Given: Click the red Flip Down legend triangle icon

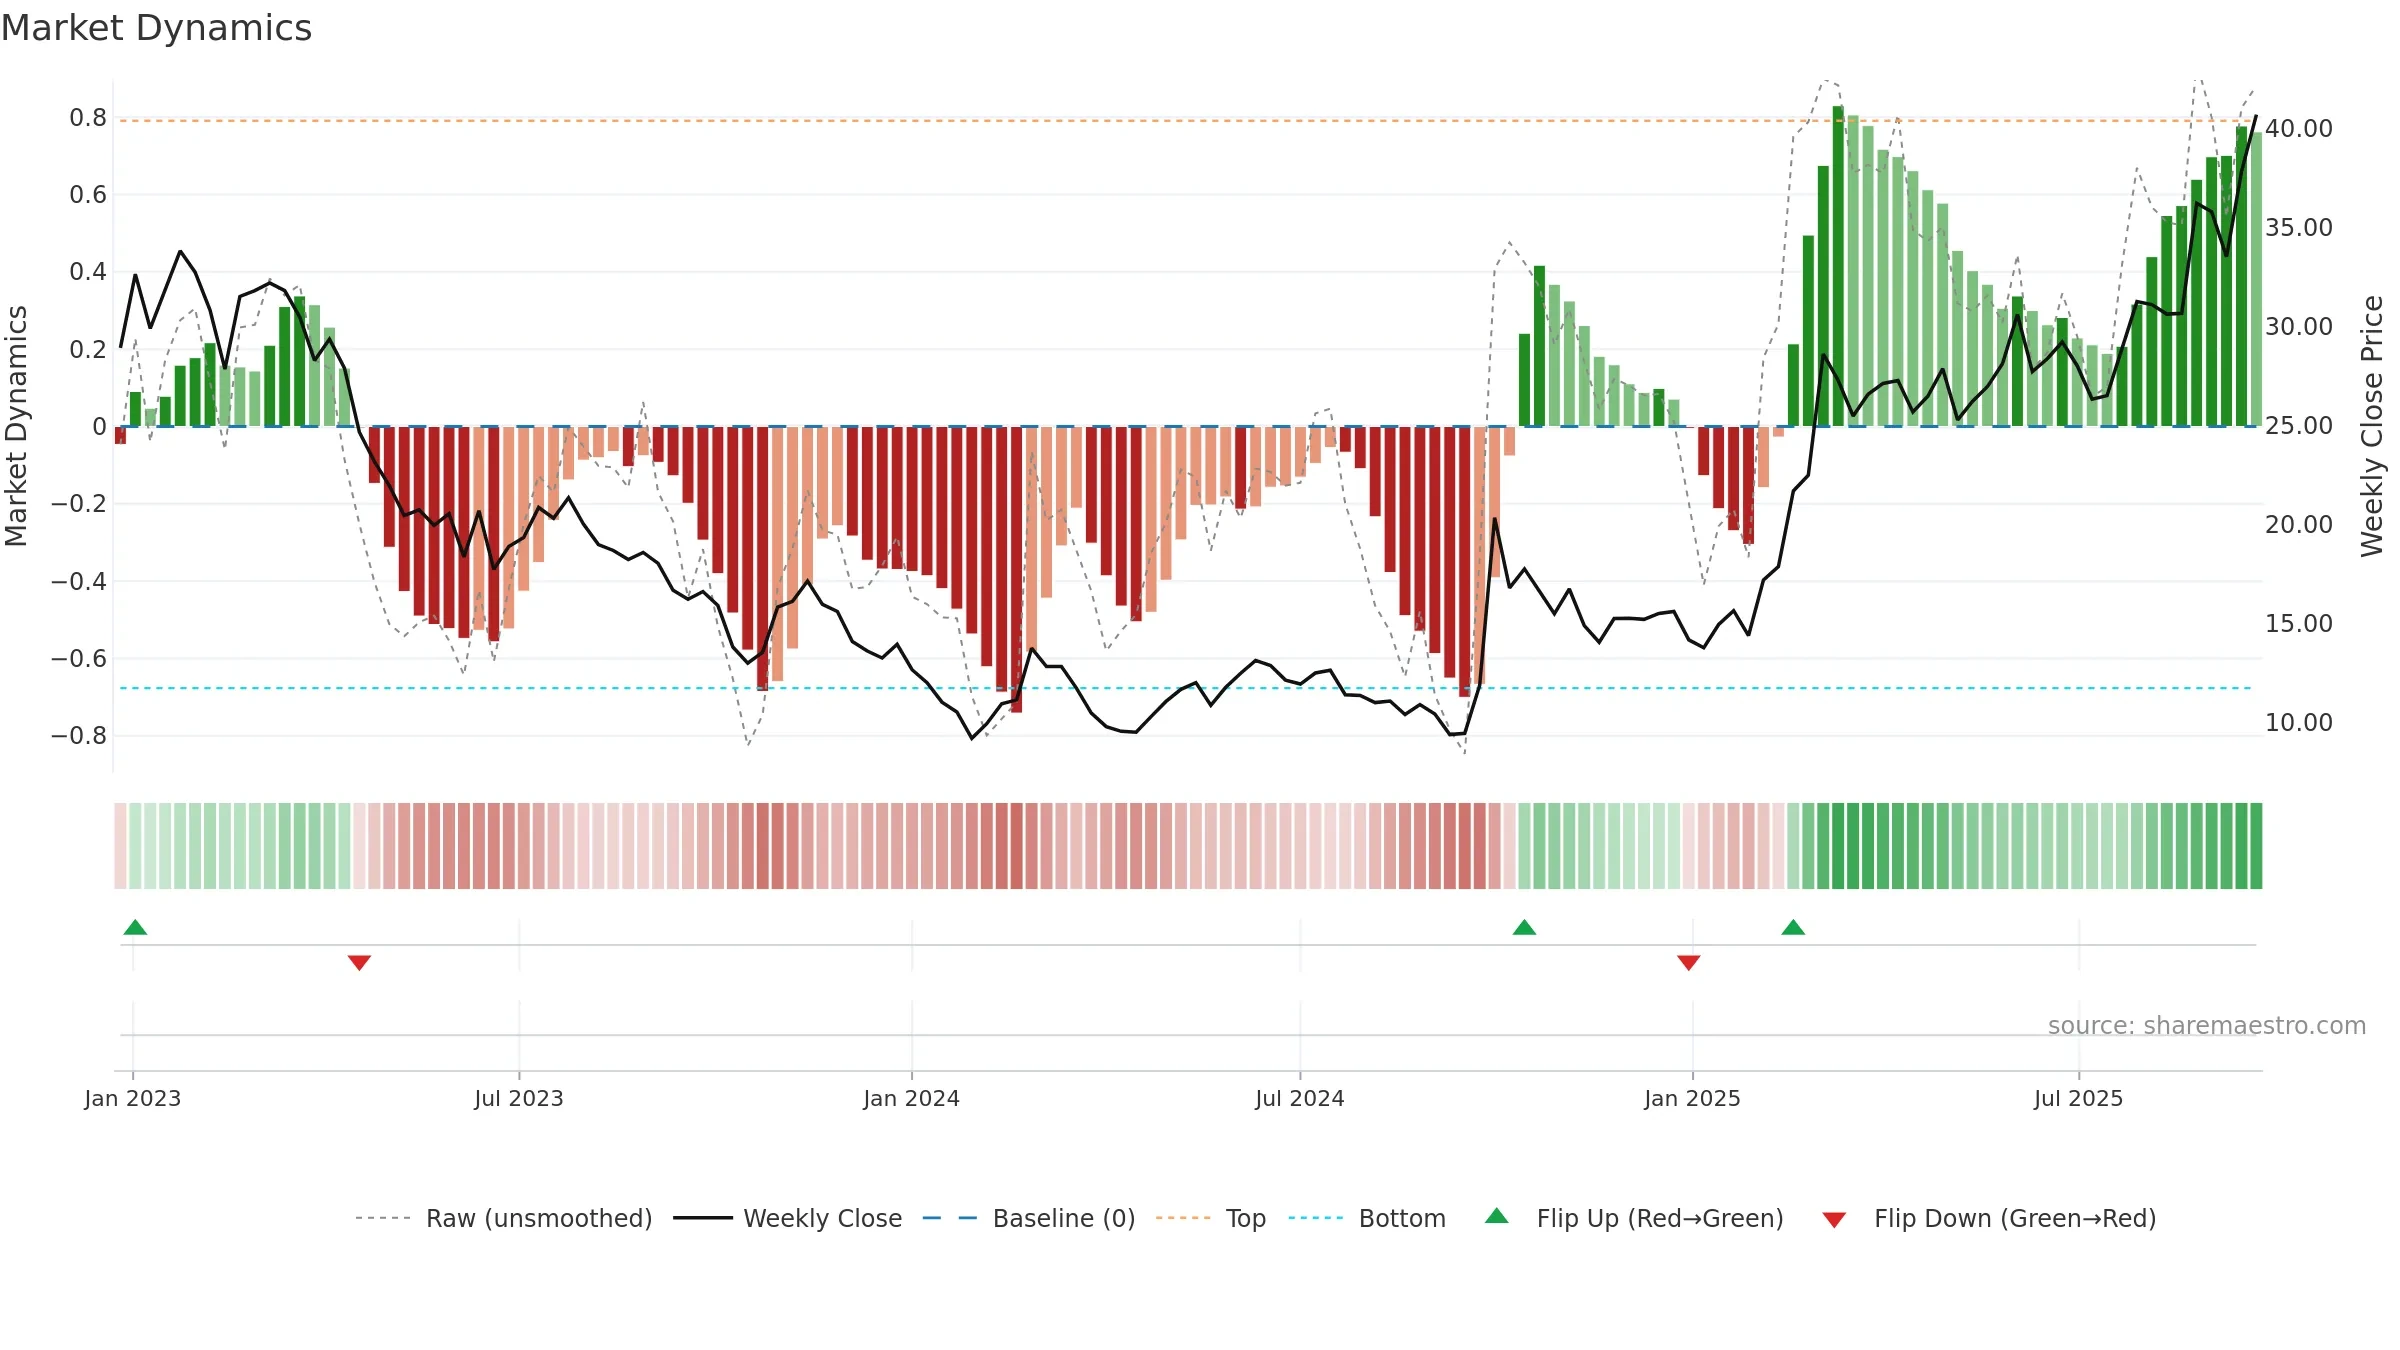Looking at the screenshot, I should point(1834,1220).
